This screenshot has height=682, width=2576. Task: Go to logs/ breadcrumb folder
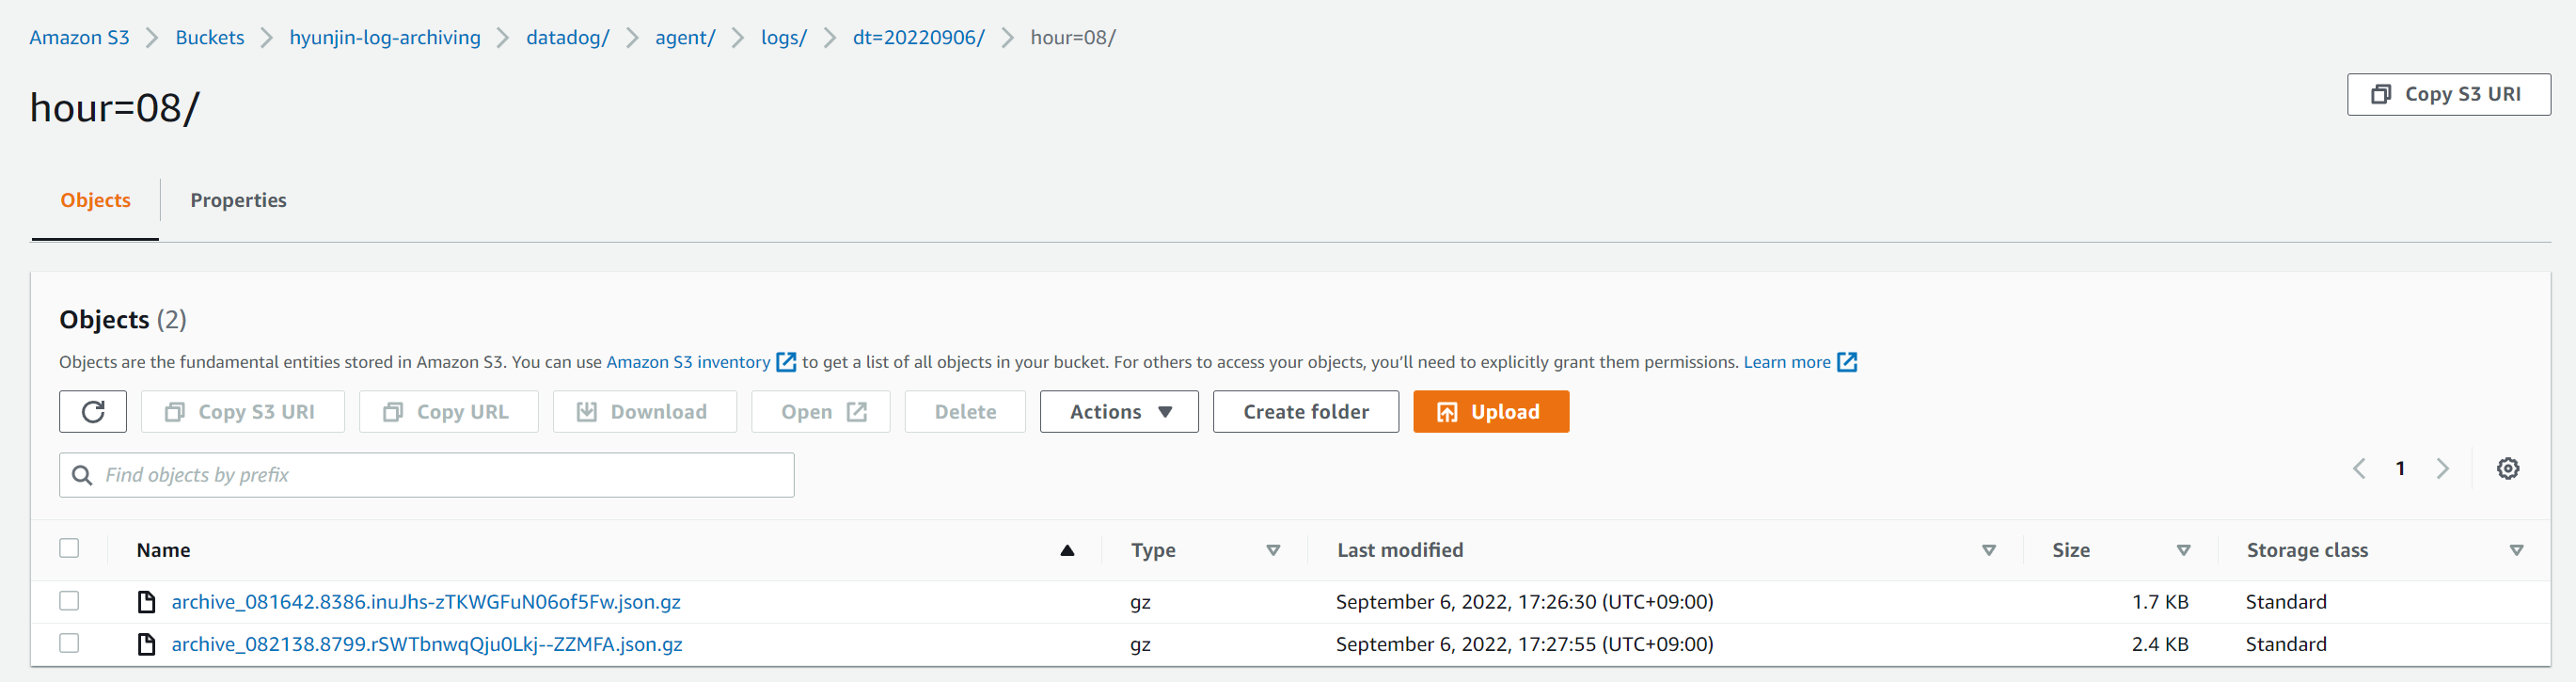(784, 37)
